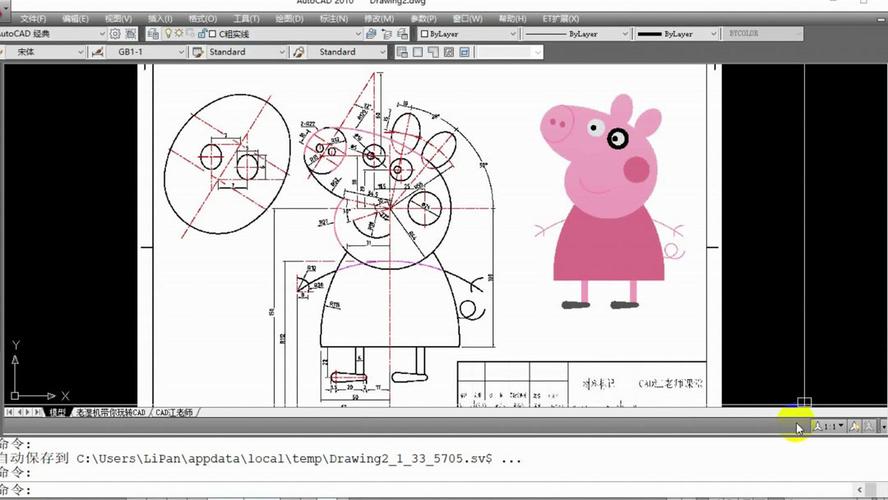Switch to the 模型 tab
Image resolution: width=888 pixels, height=500 pixels.
click(x=57, y=412)
